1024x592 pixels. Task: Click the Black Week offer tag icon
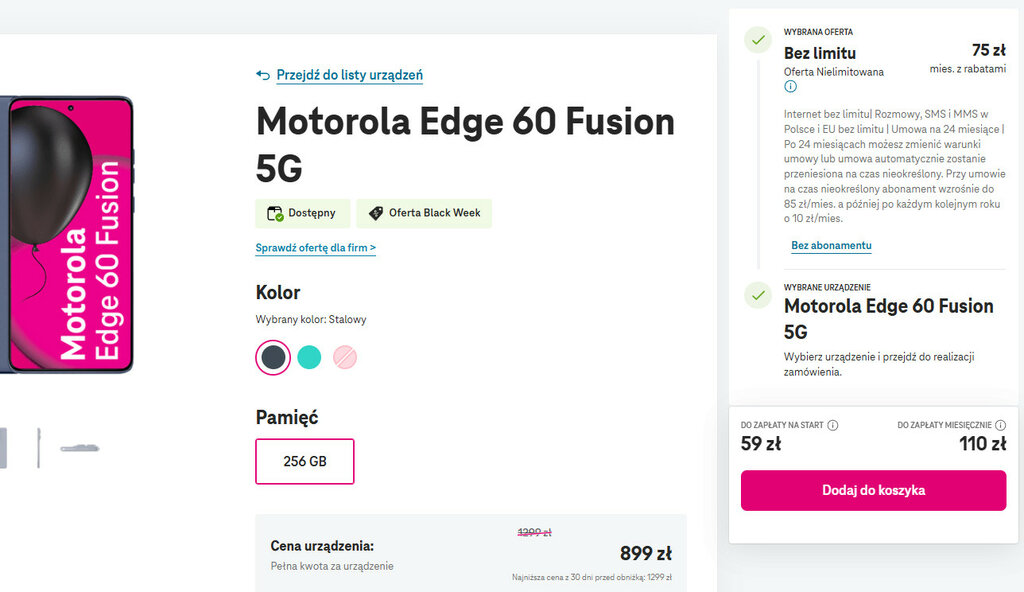[376, 213]
